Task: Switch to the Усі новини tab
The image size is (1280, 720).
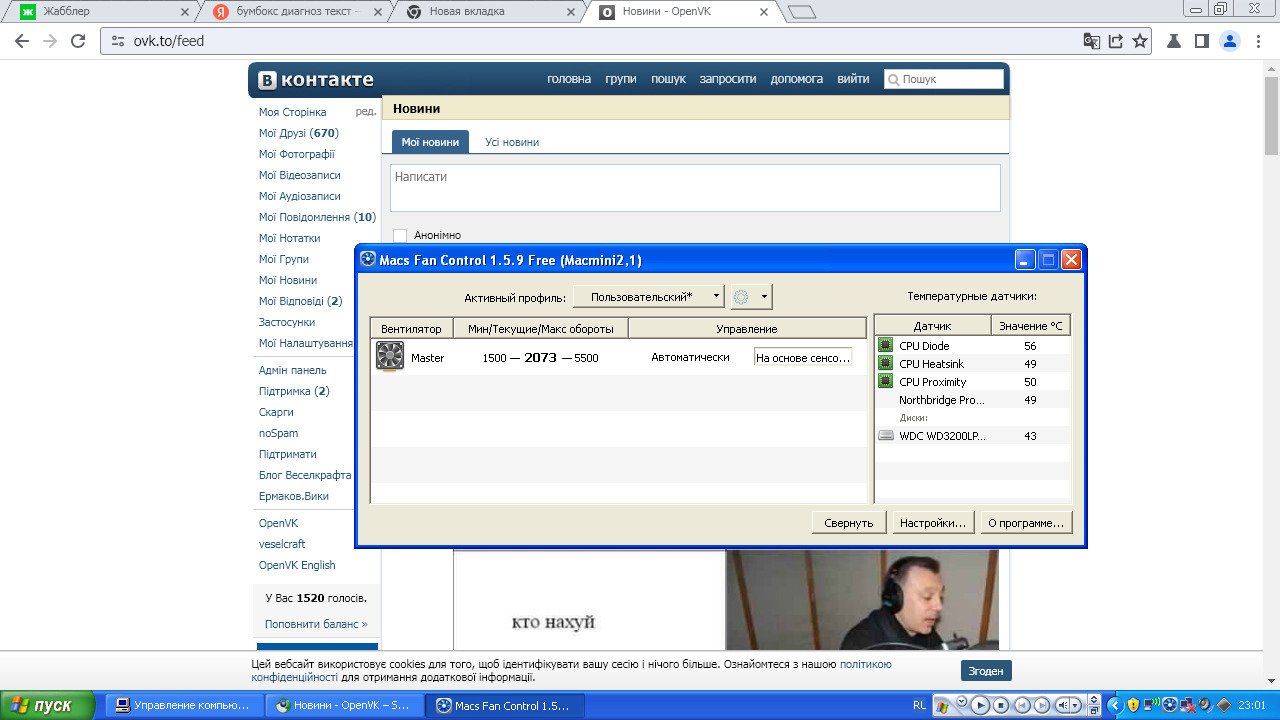Action: coord(512,142)
